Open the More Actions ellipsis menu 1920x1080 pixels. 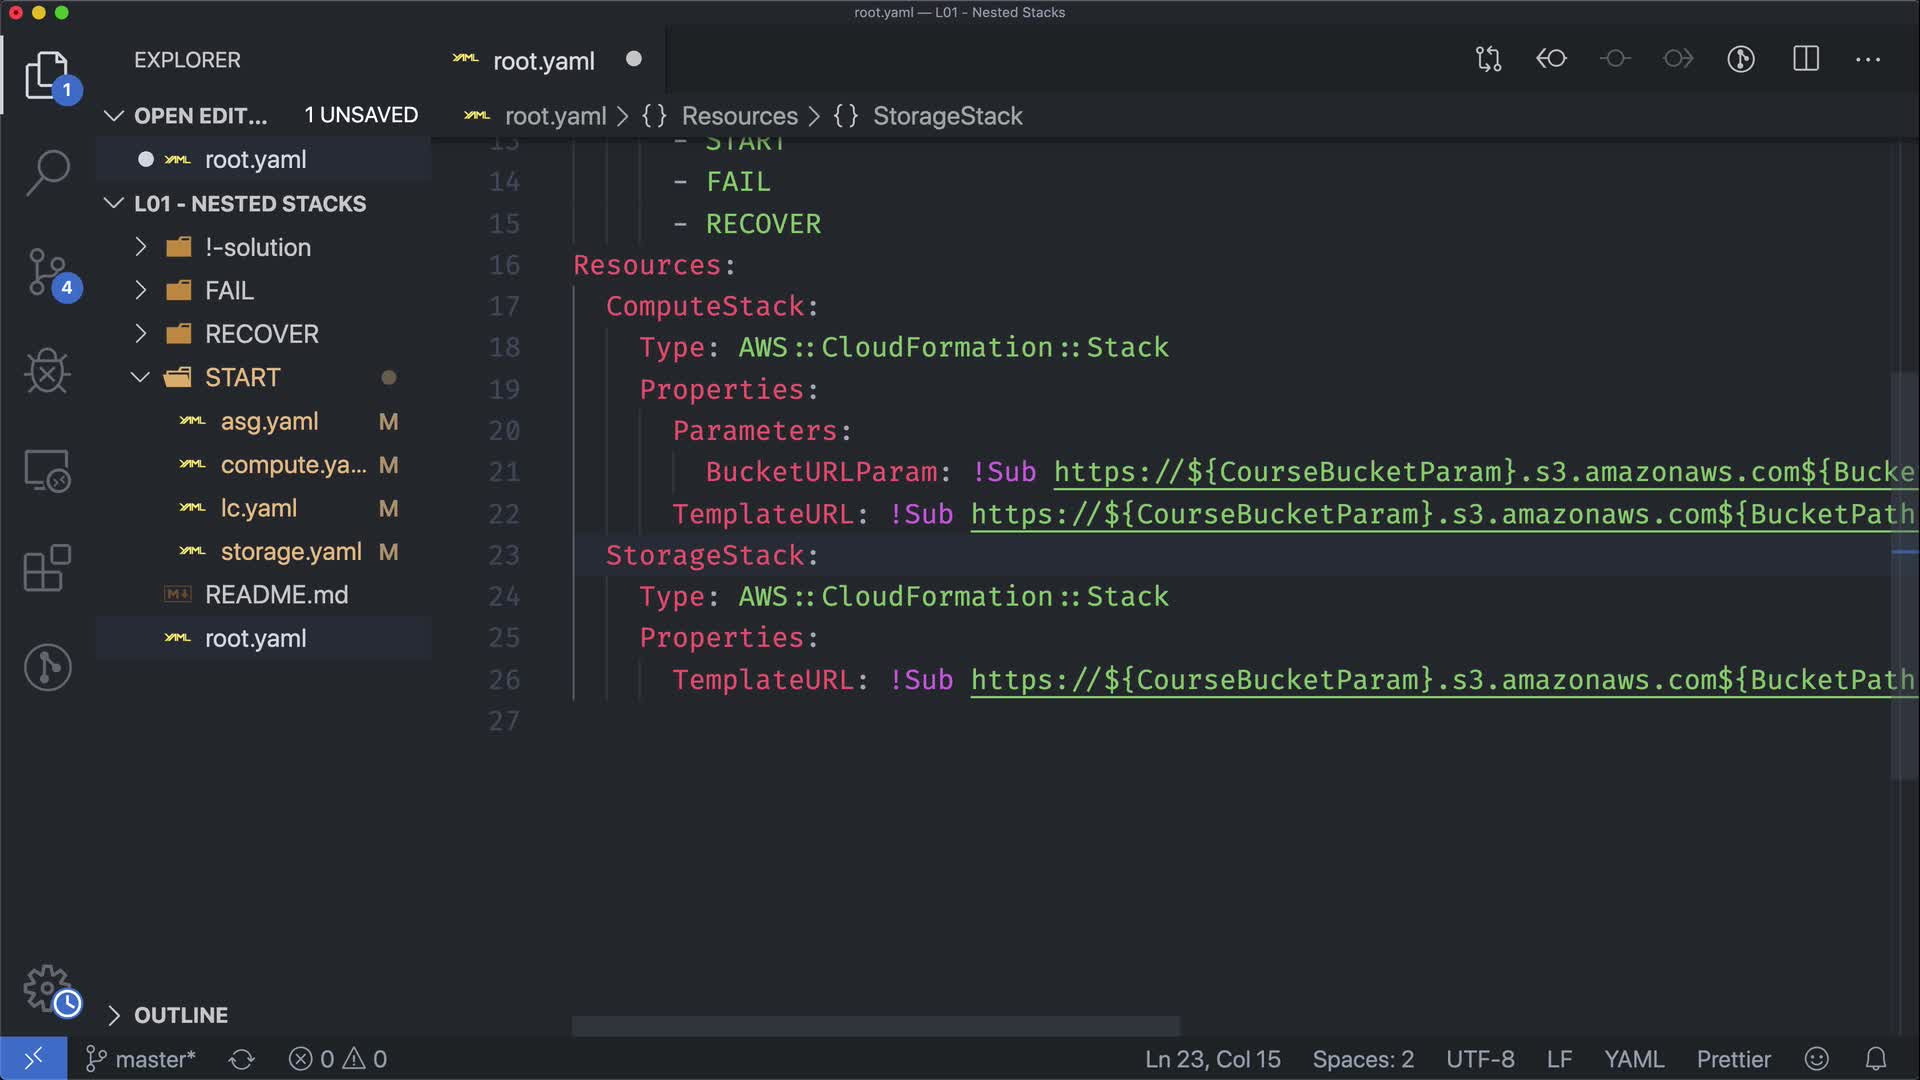pyautogui.click(x=1868, y=59)
